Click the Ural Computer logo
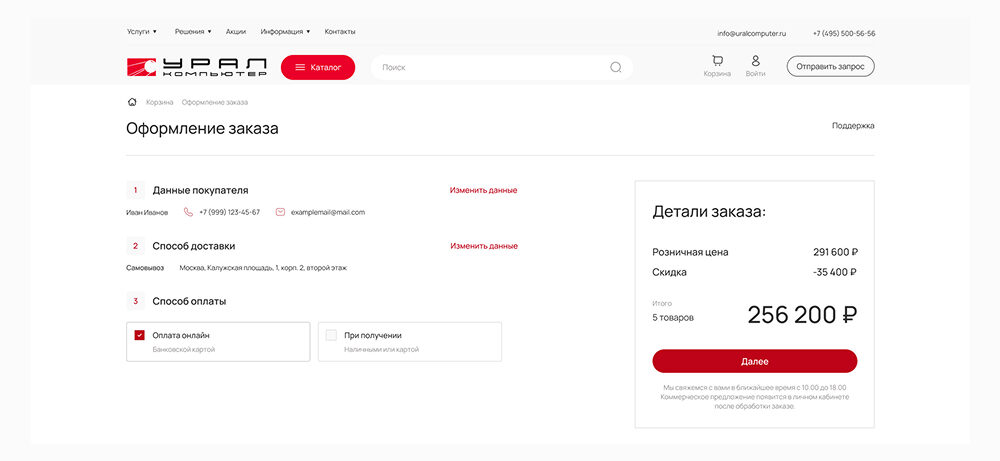Viewport: 1000px width, 461px height. (x=196, y=67)
